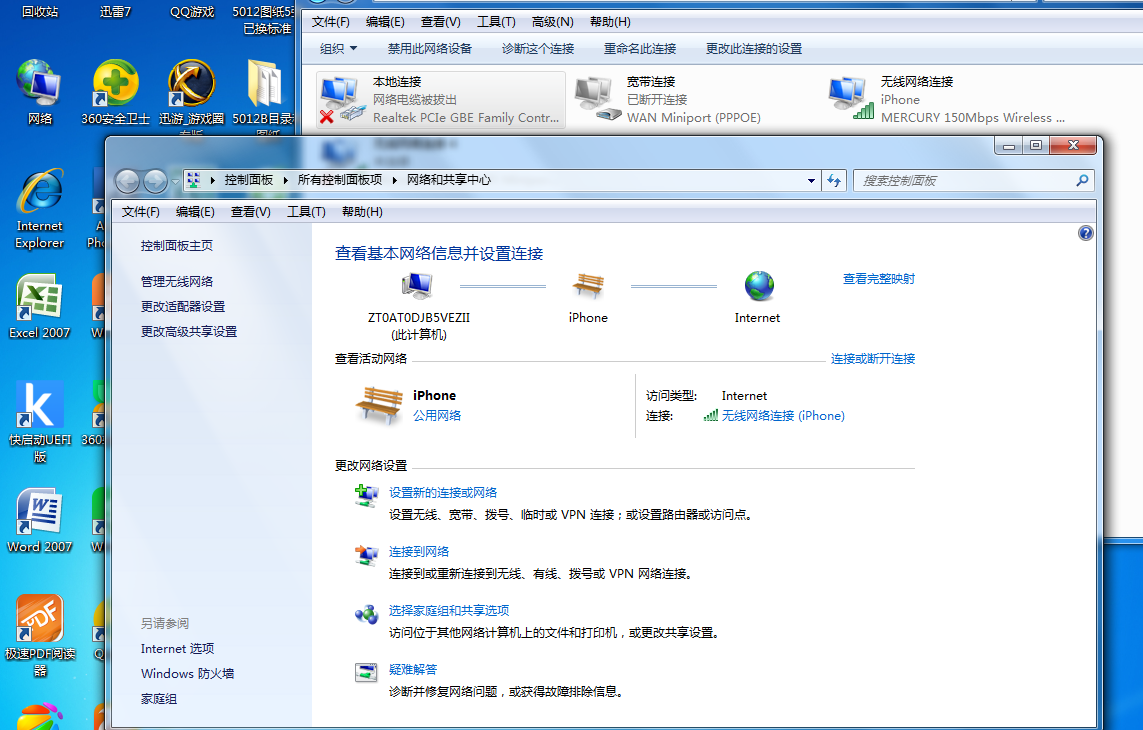
Task: Select 本地连接 adapter icon in back window
Action: click(x=340, y=100)
